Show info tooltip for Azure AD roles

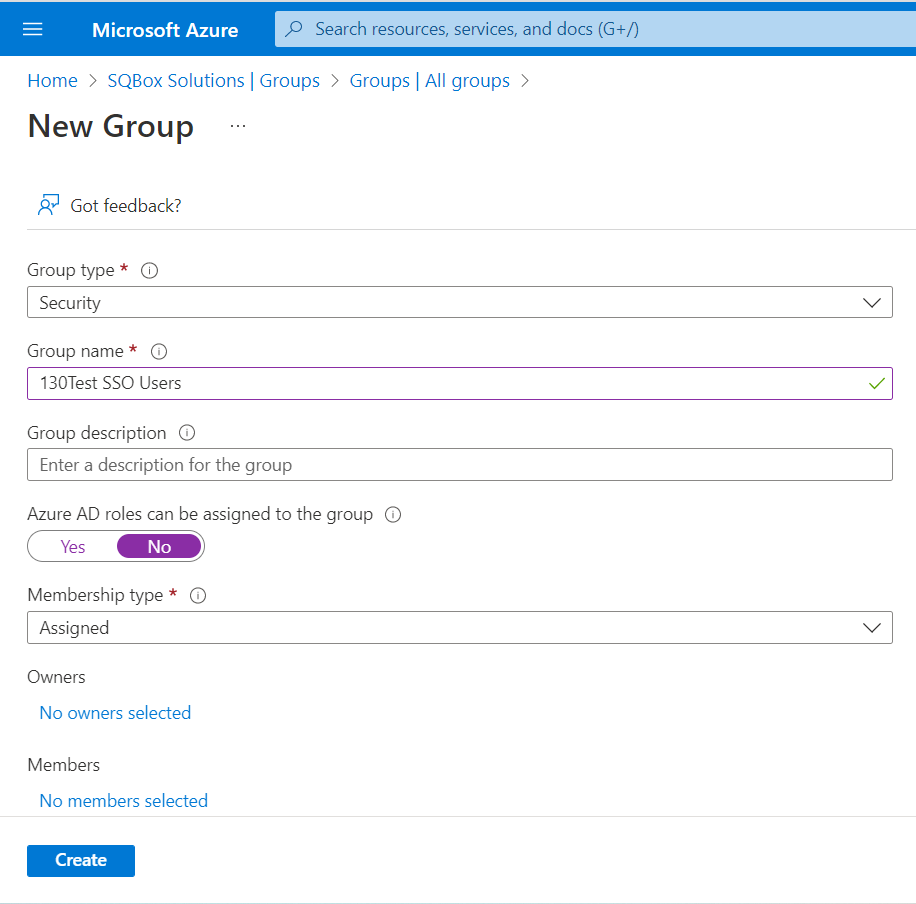[393, 514]
